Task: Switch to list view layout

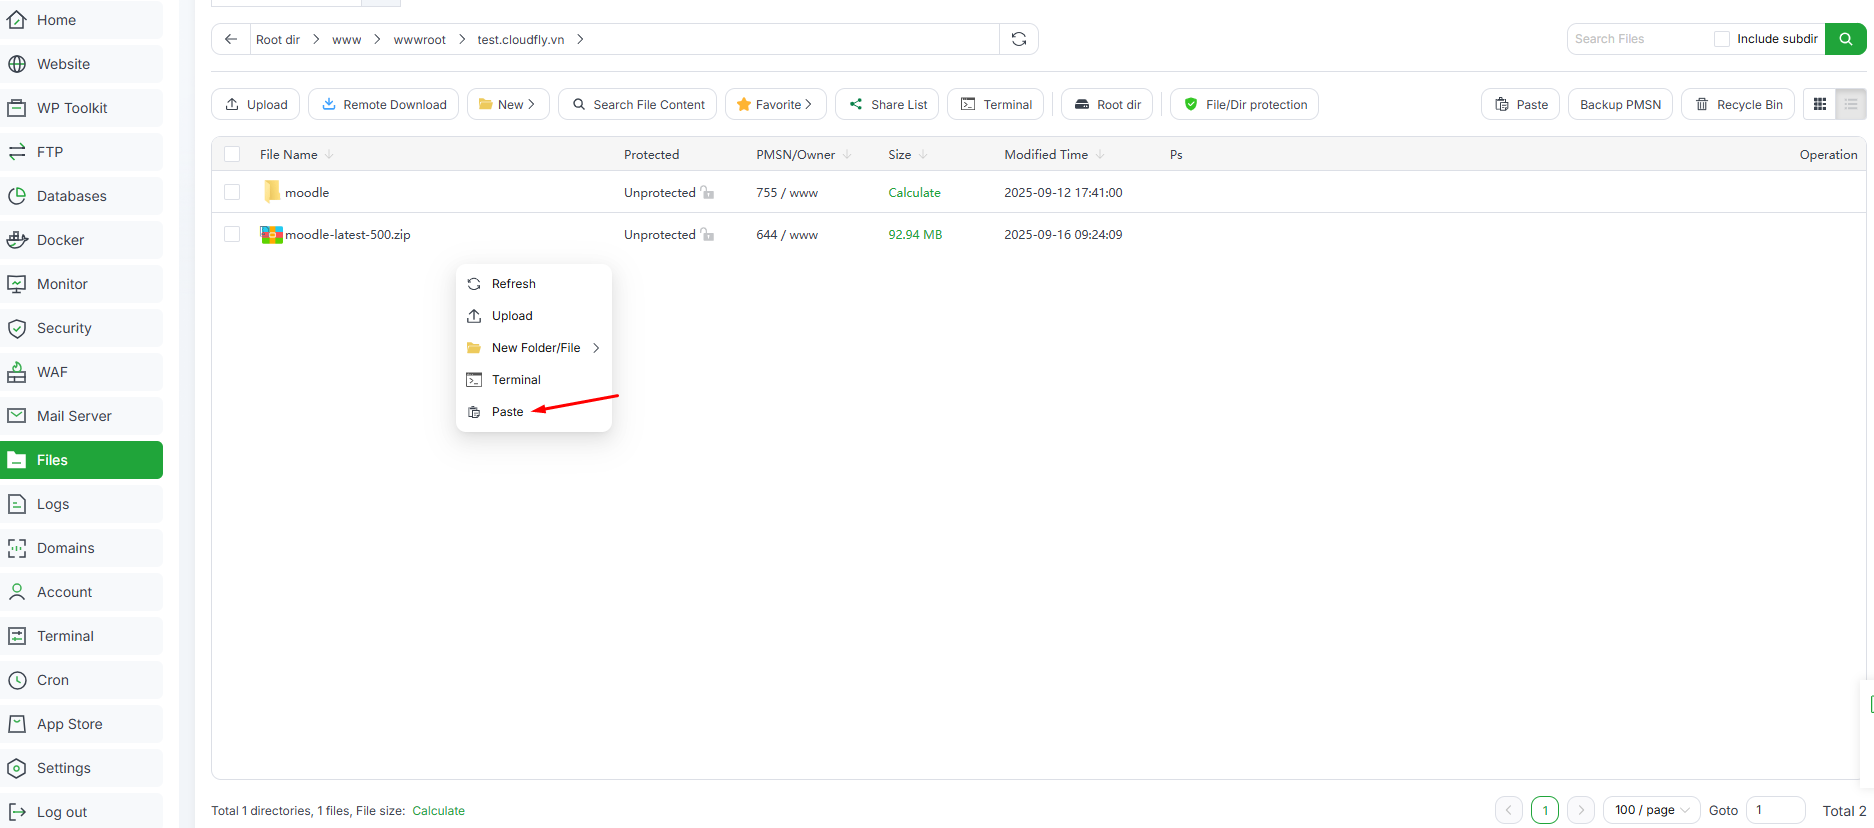Action: [1851, 104]
